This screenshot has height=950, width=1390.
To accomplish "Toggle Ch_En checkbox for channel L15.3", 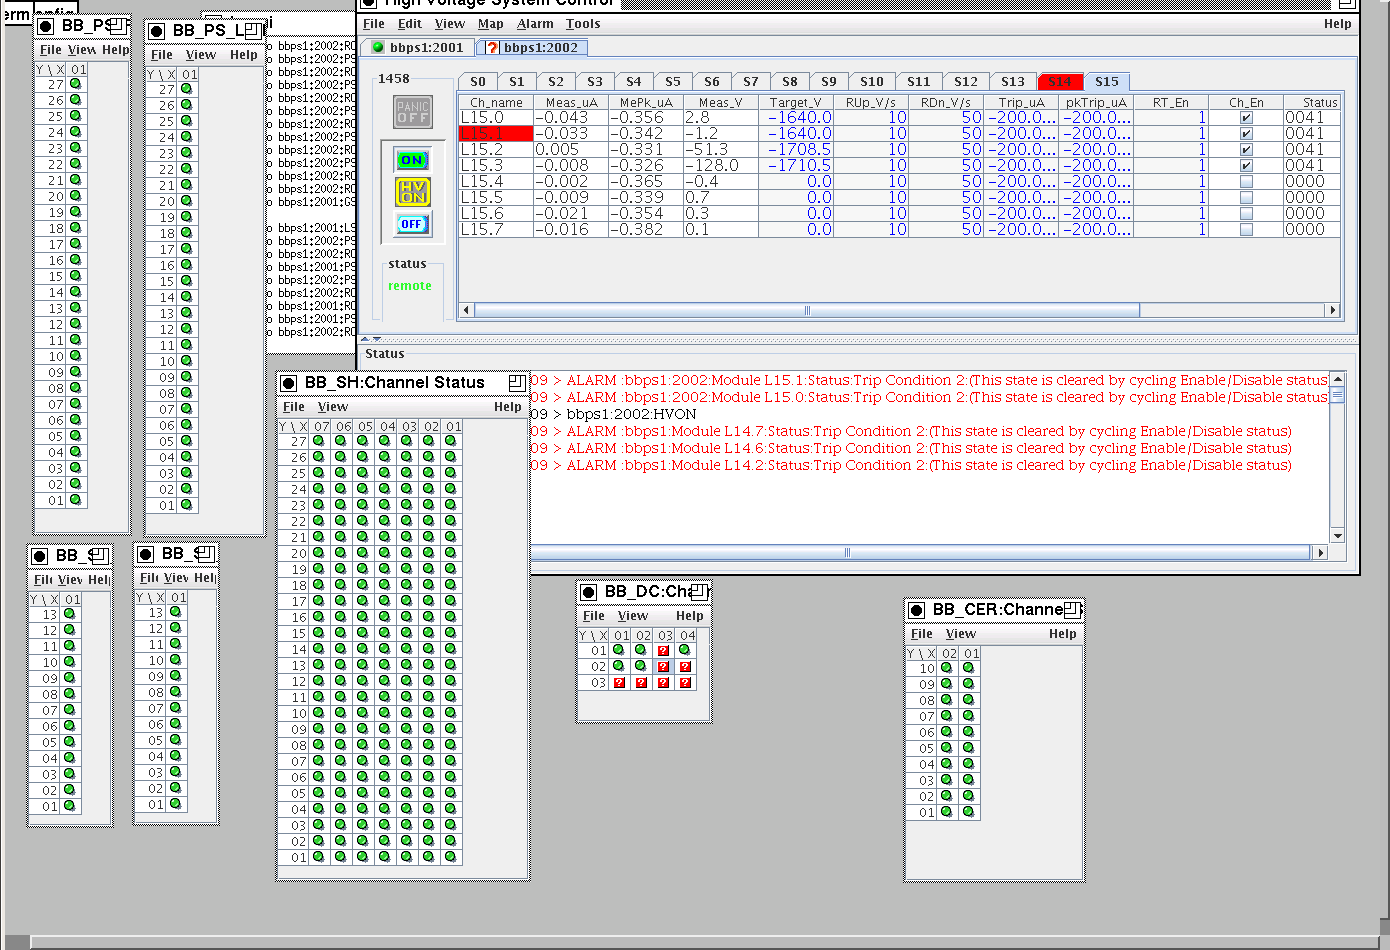I will [x=1246, y=166].
